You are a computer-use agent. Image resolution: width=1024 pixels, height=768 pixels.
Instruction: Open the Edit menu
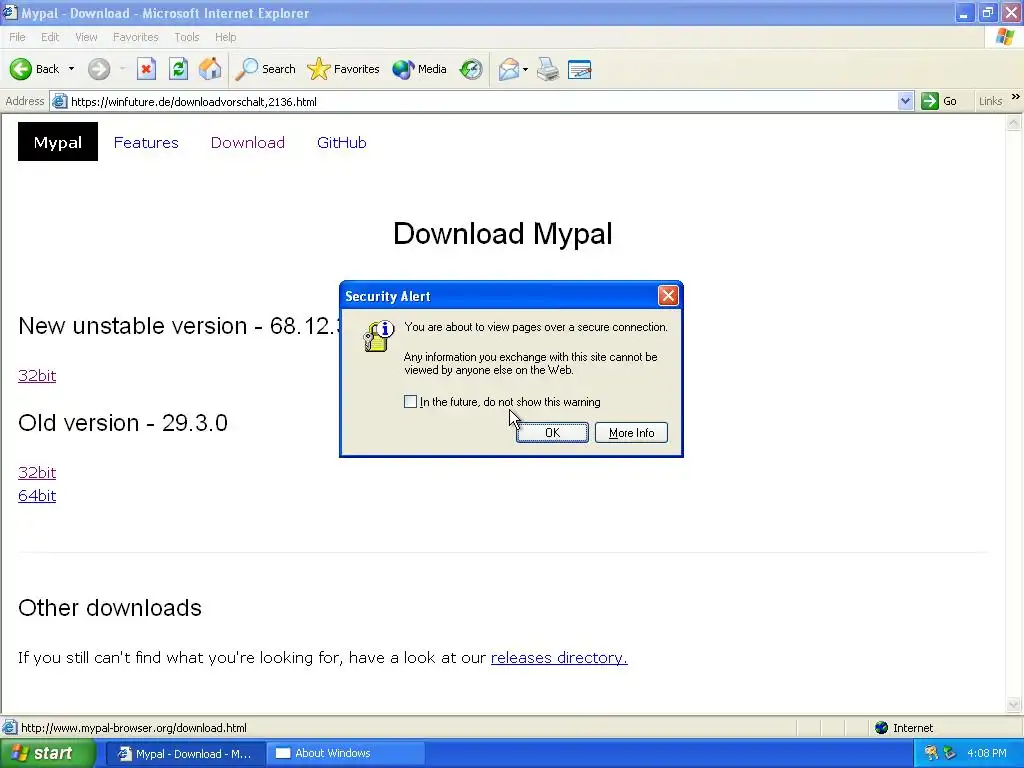click(x=50, y=37)
